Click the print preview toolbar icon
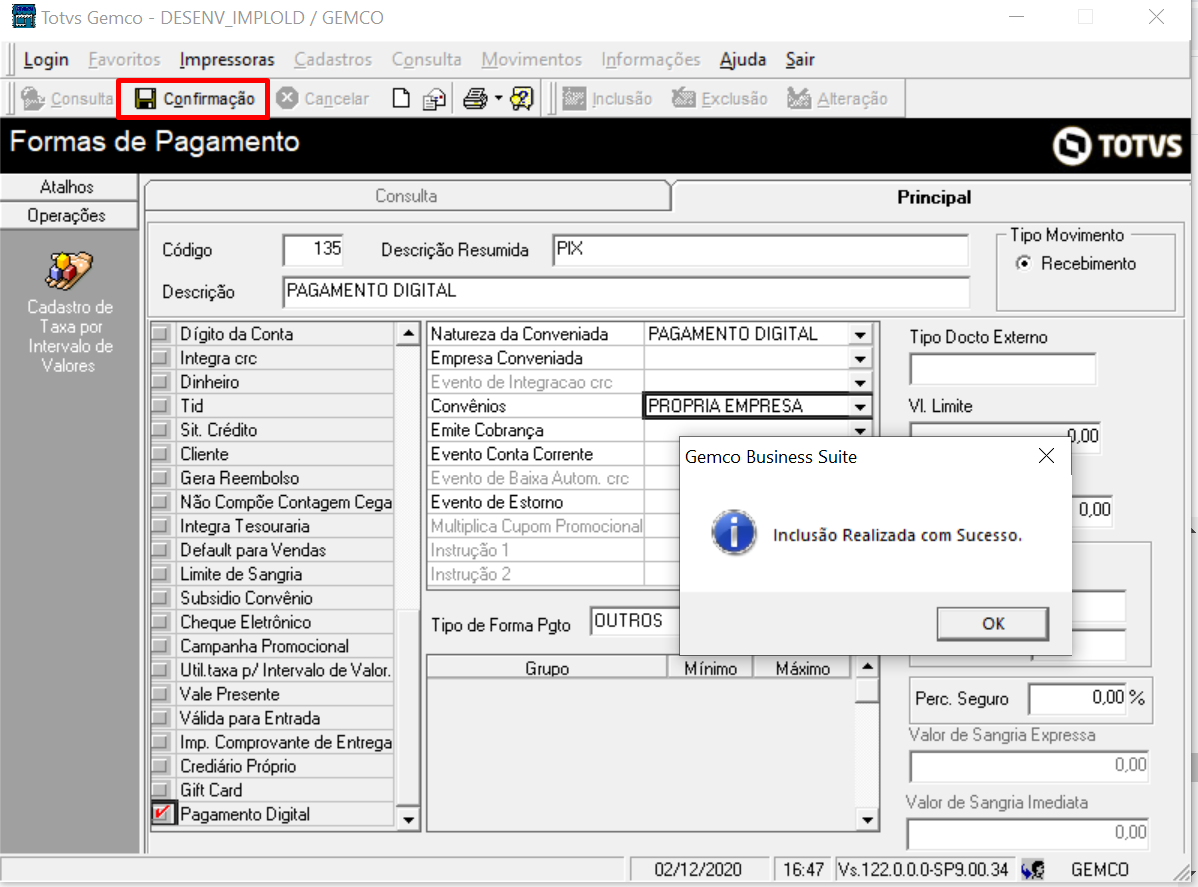 coord(435,99)
